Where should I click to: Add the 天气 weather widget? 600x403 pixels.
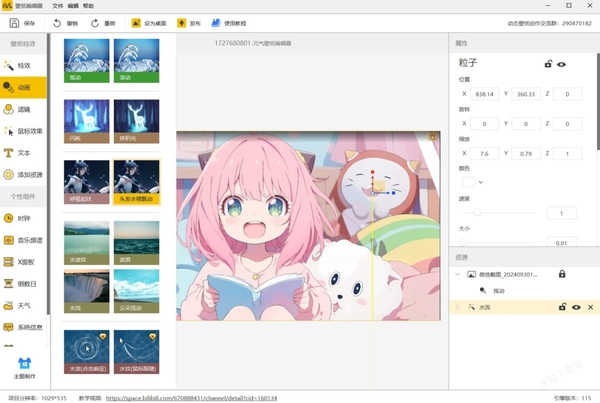(23, 305)
